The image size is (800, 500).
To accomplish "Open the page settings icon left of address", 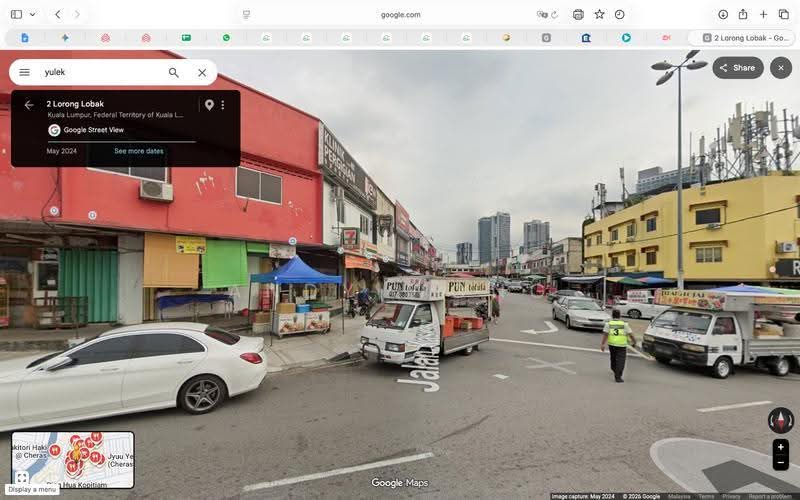I will click(246, 15).
